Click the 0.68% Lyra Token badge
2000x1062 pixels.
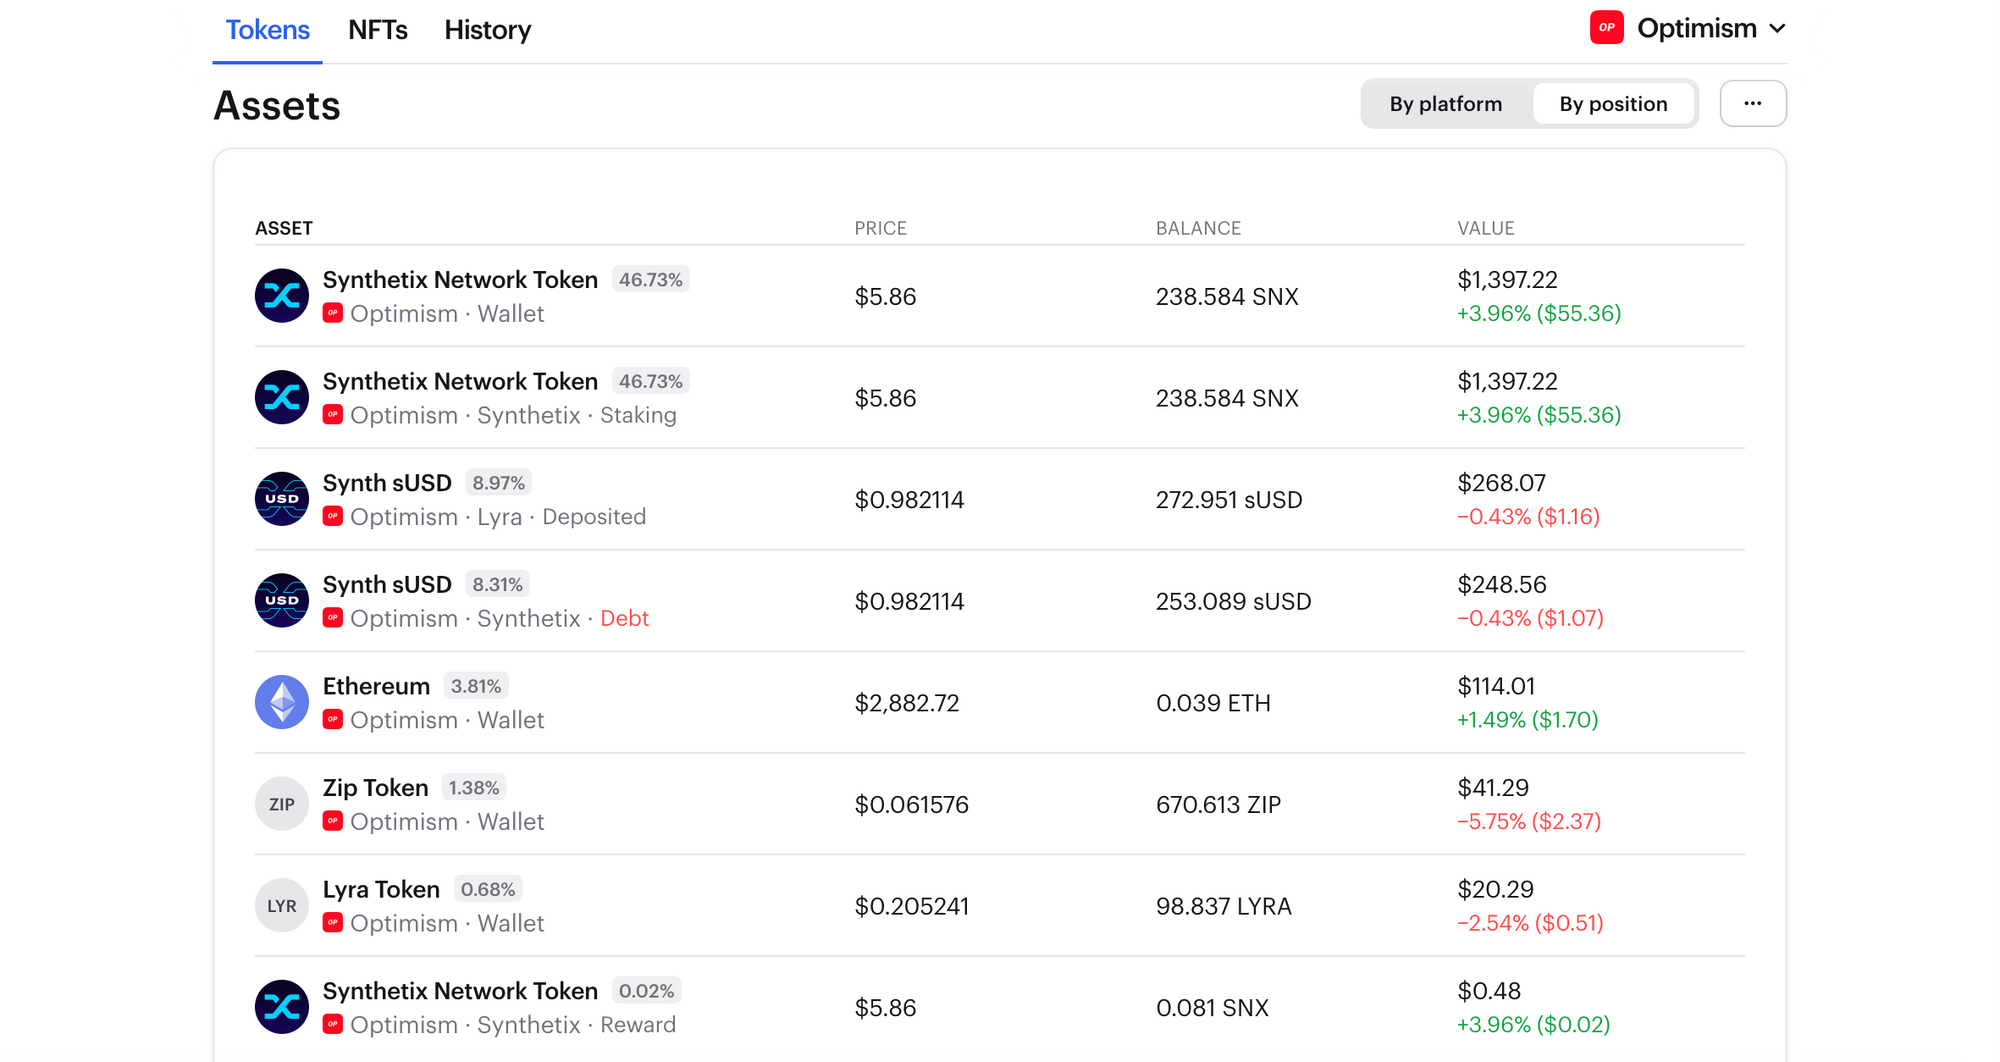click(488, 889)
